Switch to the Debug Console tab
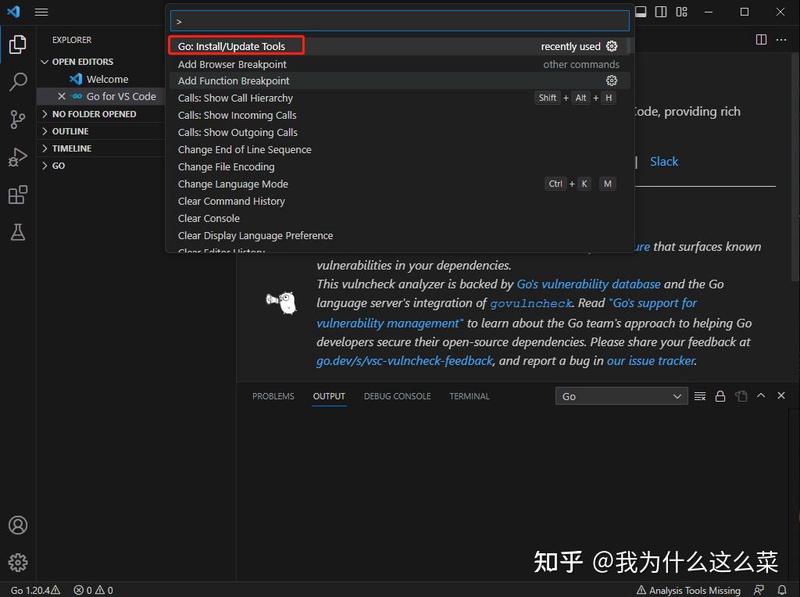Viewport: 800px width, 597px height. point(397,396)
